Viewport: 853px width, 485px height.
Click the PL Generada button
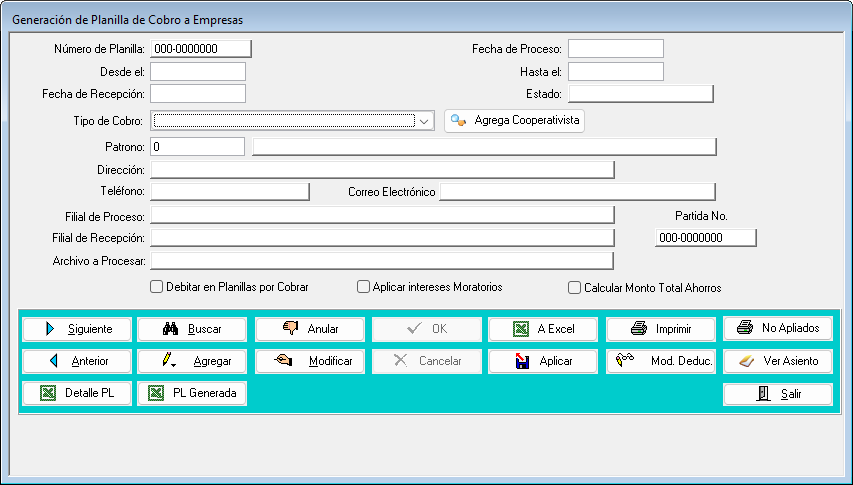point(192,393)
